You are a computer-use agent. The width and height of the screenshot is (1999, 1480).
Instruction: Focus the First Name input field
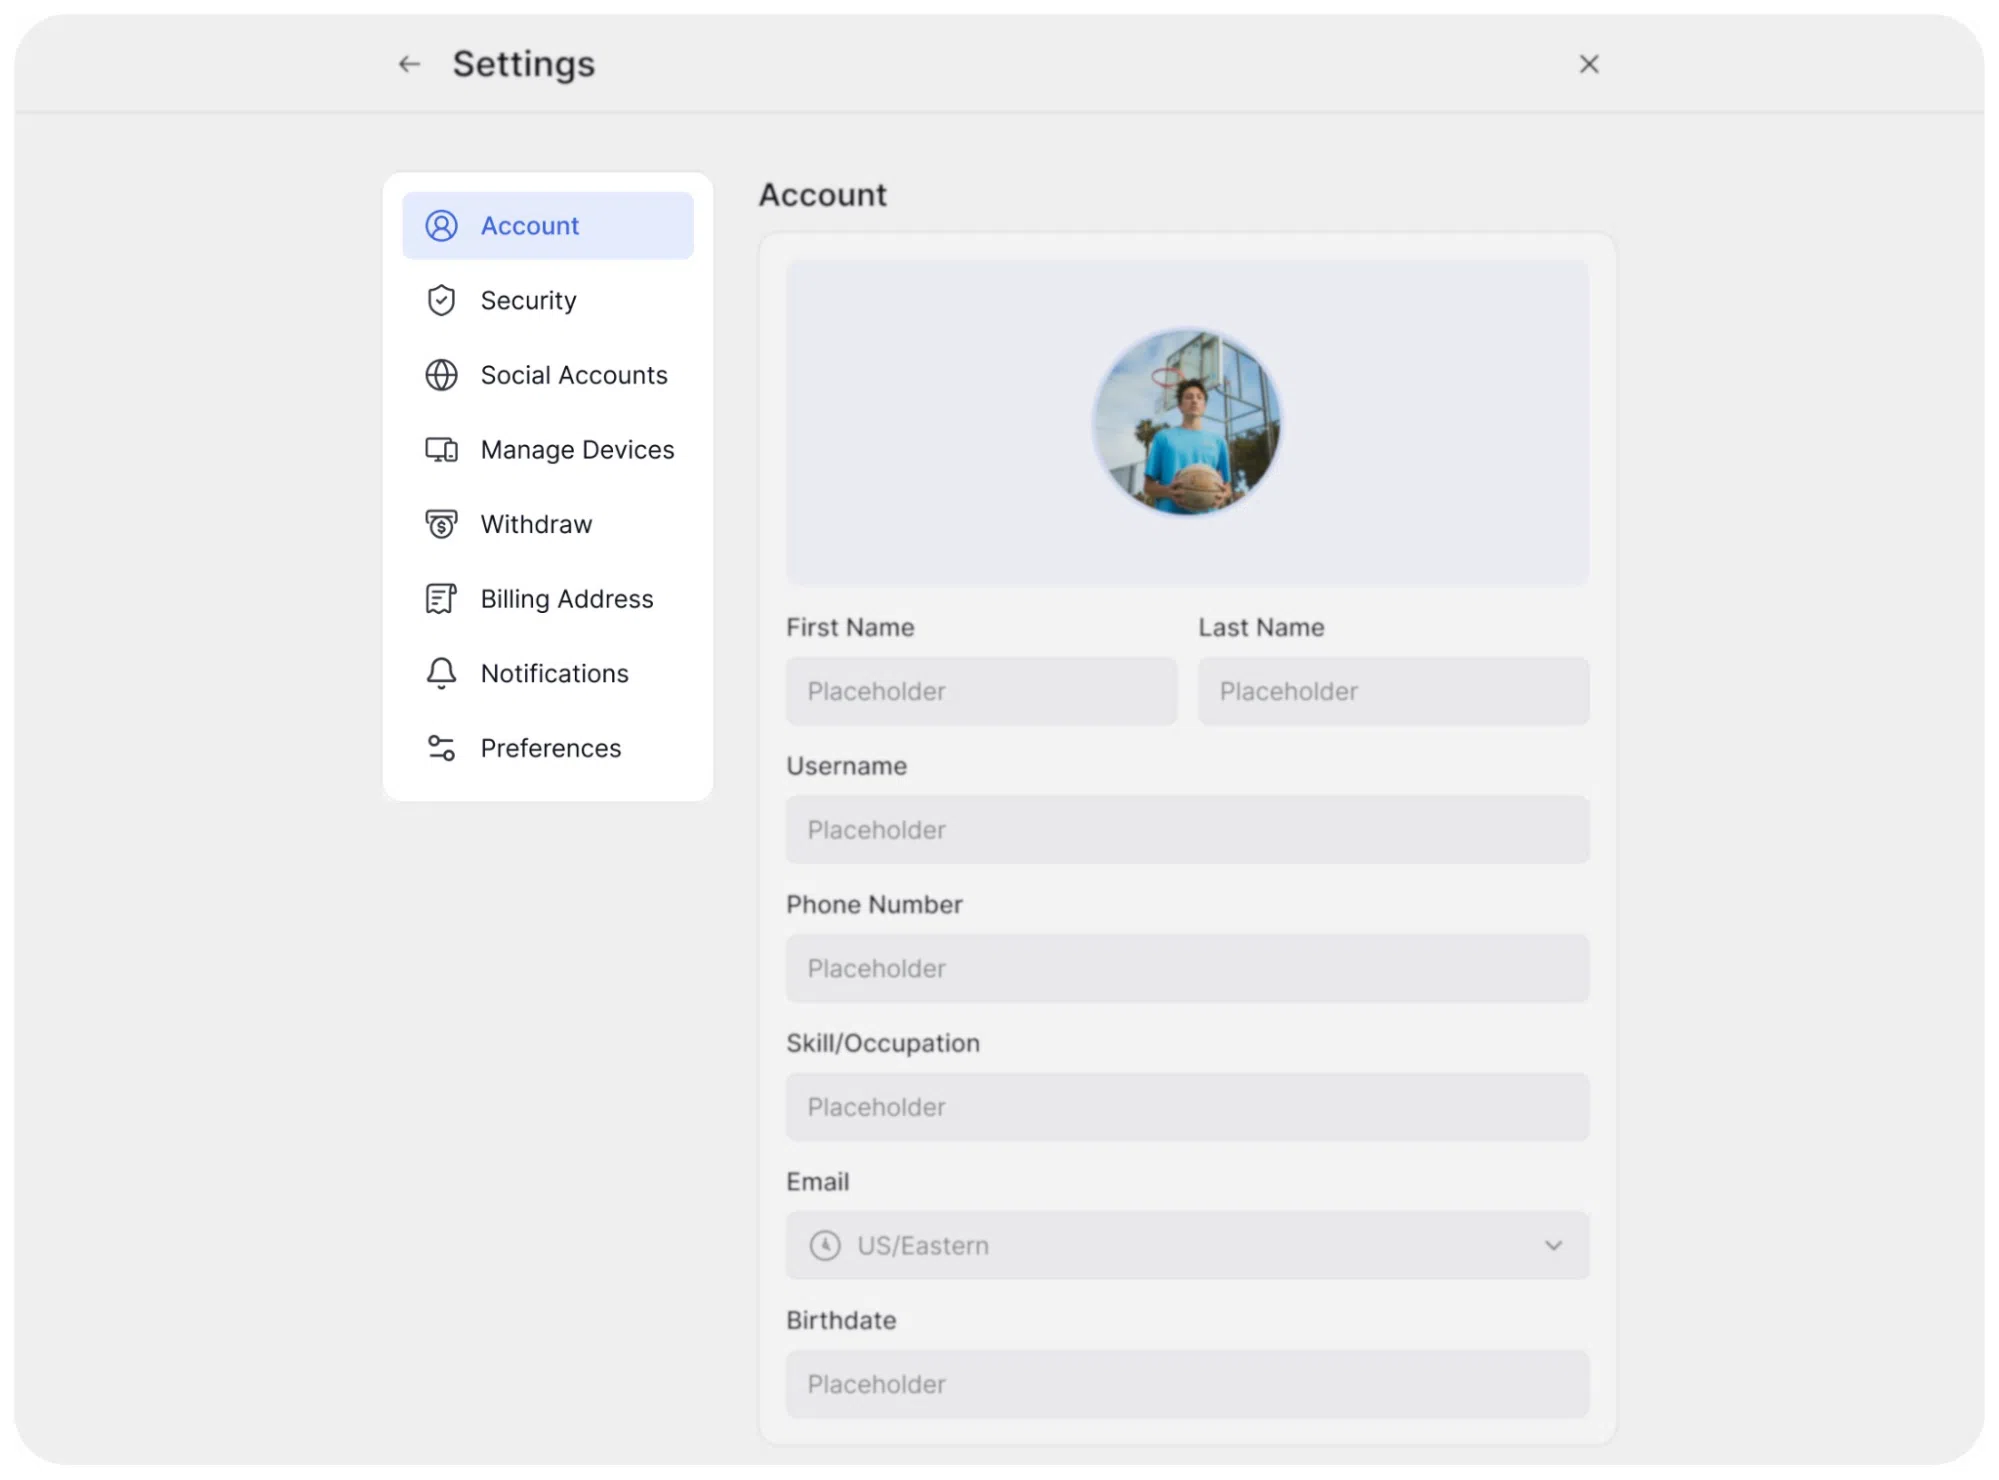click(981, 691)
